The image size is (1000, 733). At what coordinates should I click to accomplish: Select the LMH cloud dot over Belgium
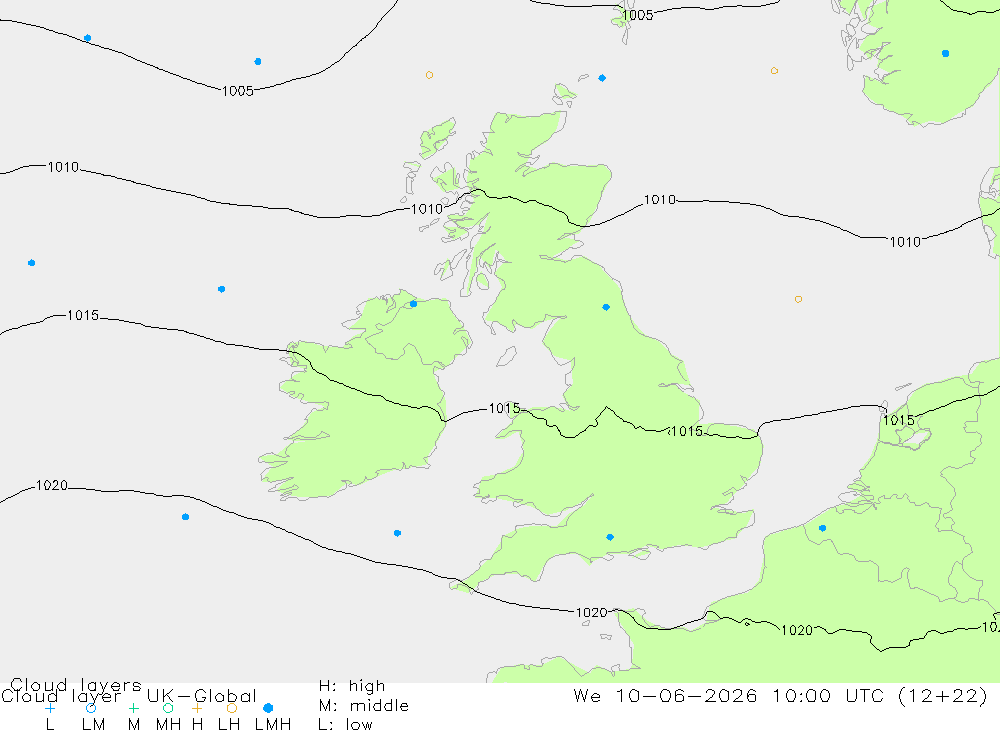(x=822, y=528)
